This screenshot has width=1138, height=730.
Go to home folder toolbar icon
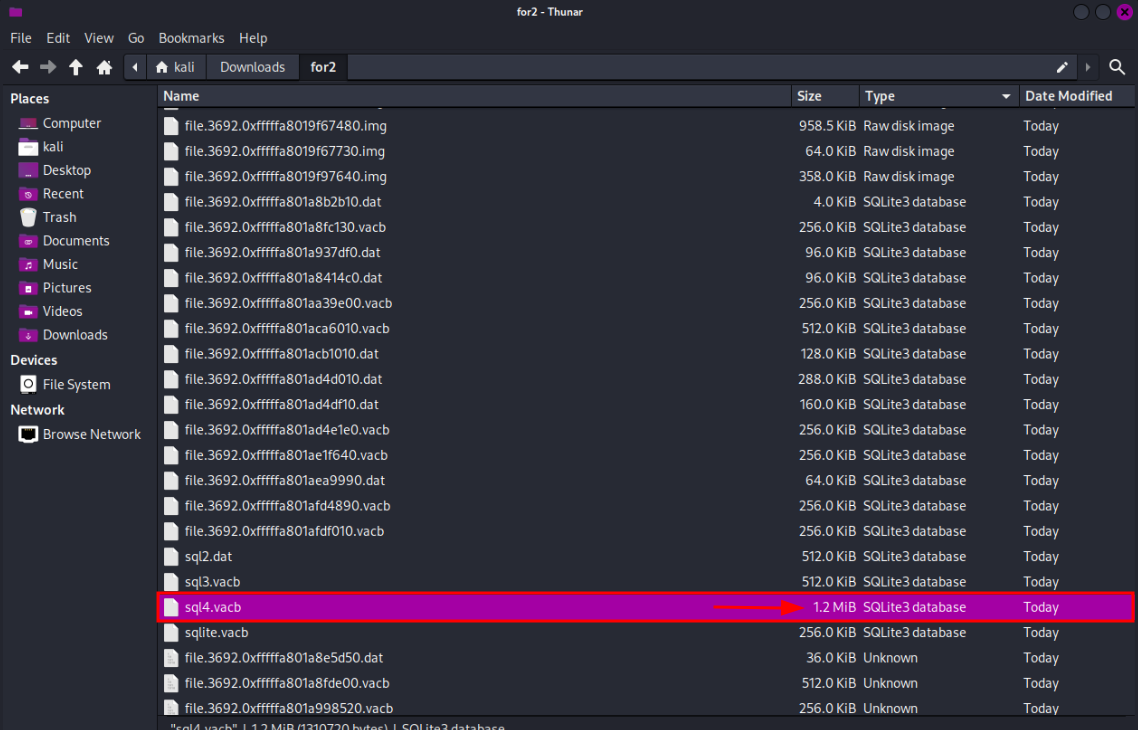coord(105,67)
